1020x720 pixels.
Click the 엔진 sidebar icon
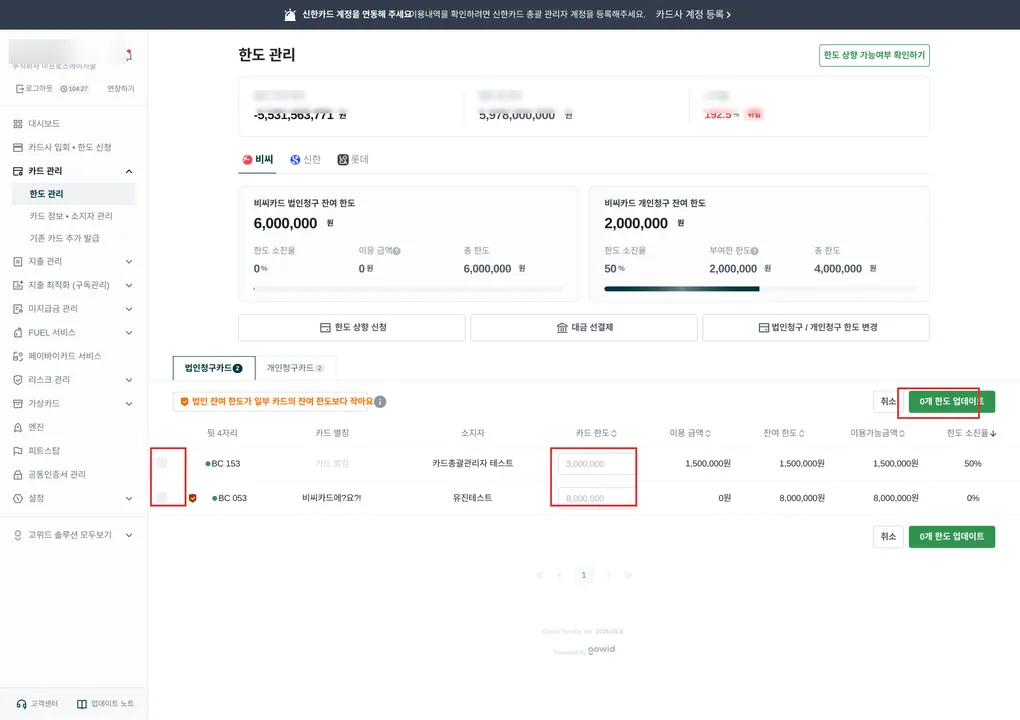tap(18, 427)
